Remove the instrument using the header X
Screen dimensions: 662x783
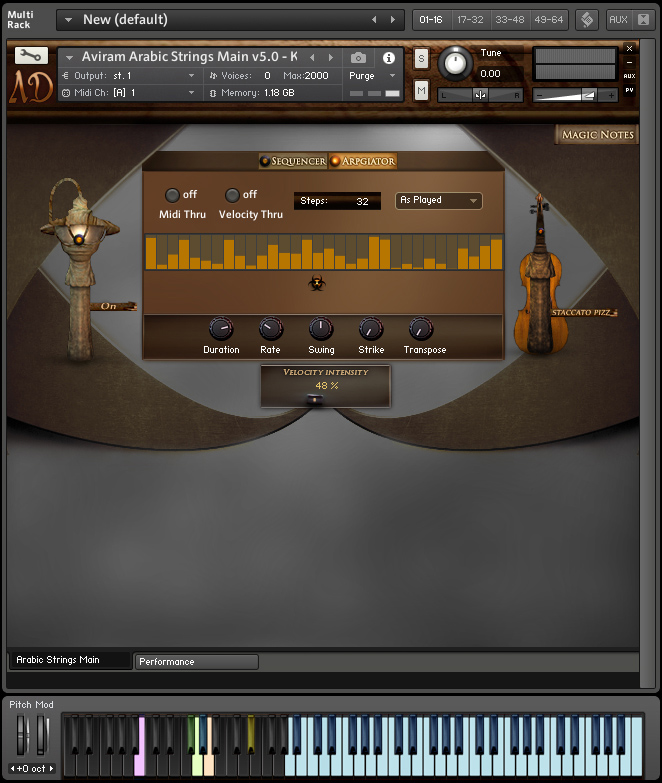click(x=630, y=48)
